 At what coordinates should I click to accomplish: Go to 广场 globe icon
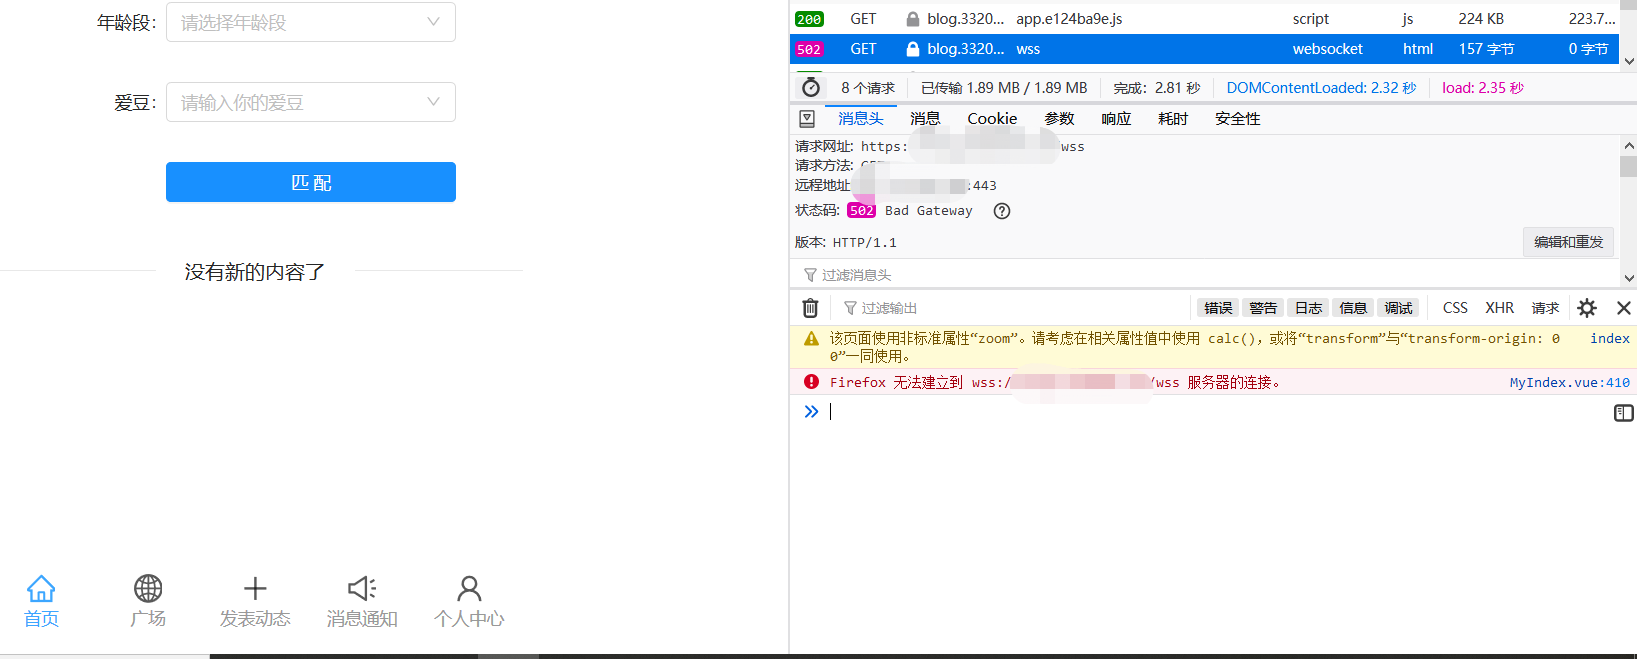pyautogui.click(x=148, y=588)
